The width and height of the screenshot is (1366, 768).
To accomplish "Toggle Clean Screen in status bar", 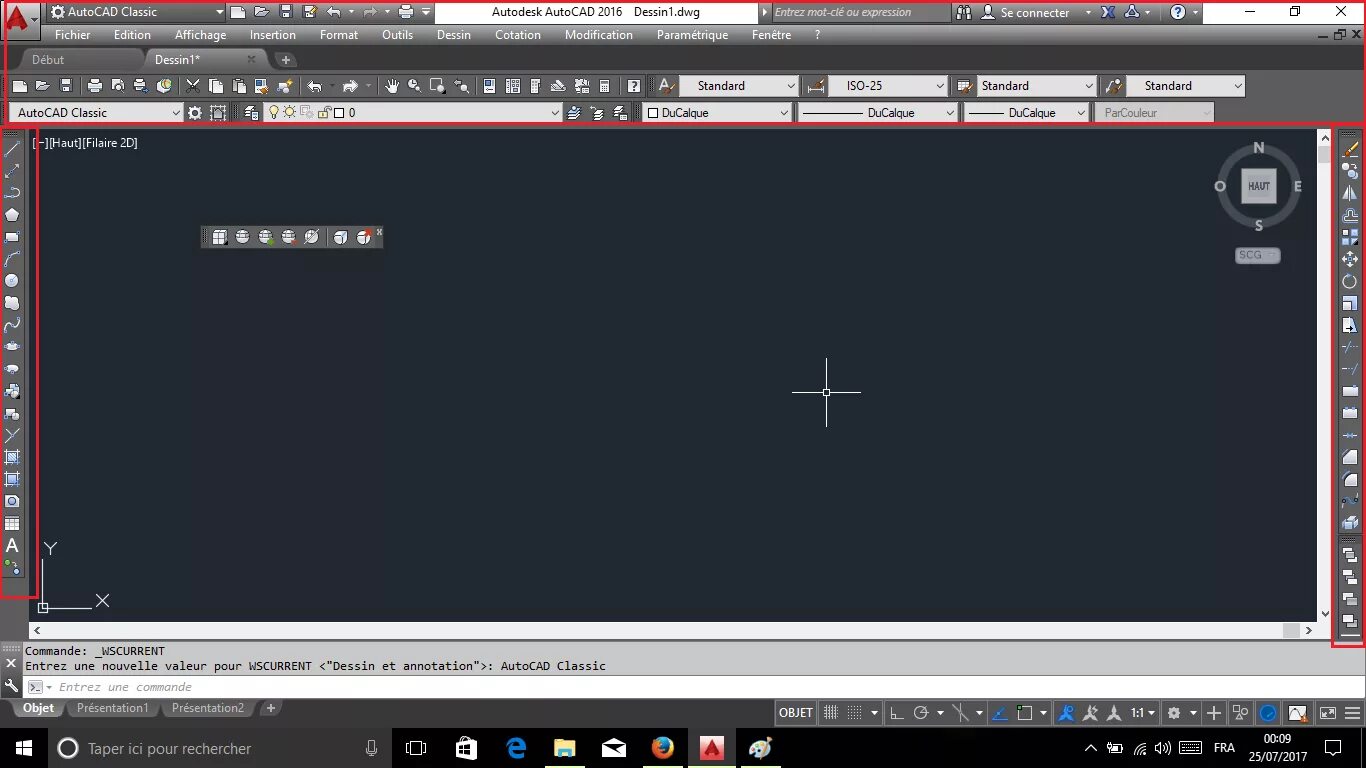I will 1328,713.
